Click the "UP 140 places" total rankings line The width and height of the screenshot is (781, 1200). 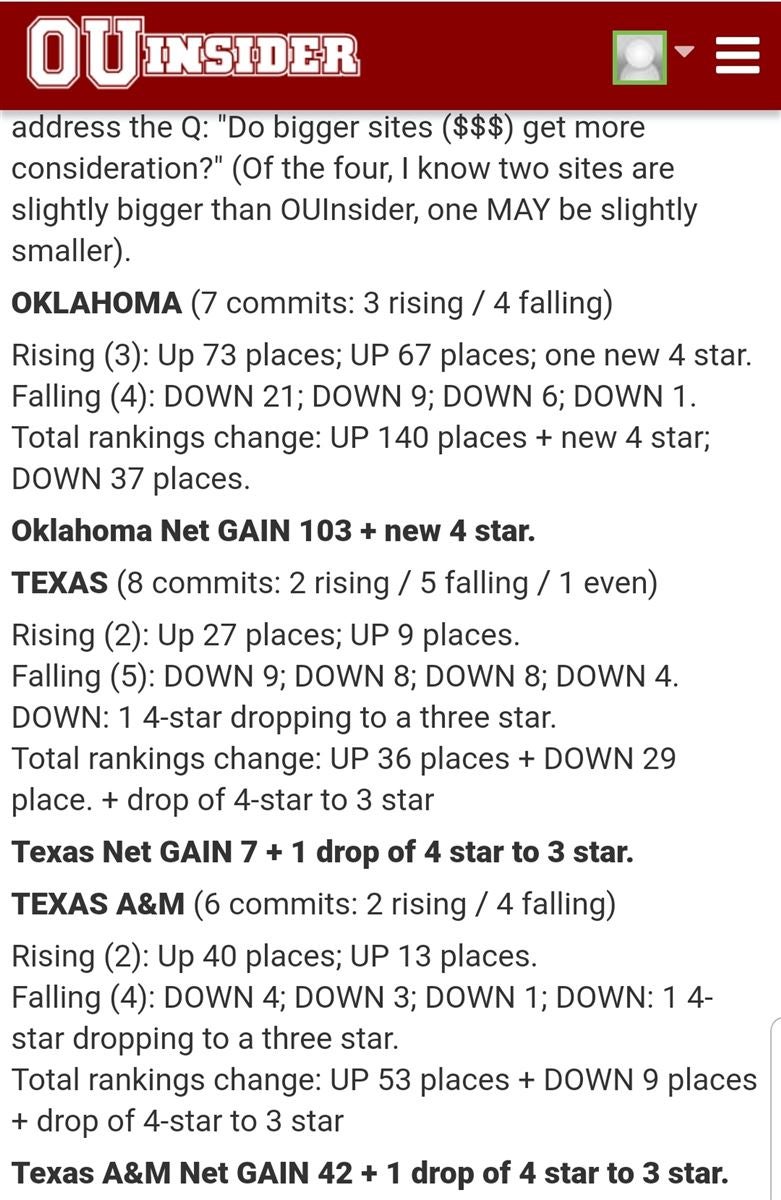coord(360,438)
